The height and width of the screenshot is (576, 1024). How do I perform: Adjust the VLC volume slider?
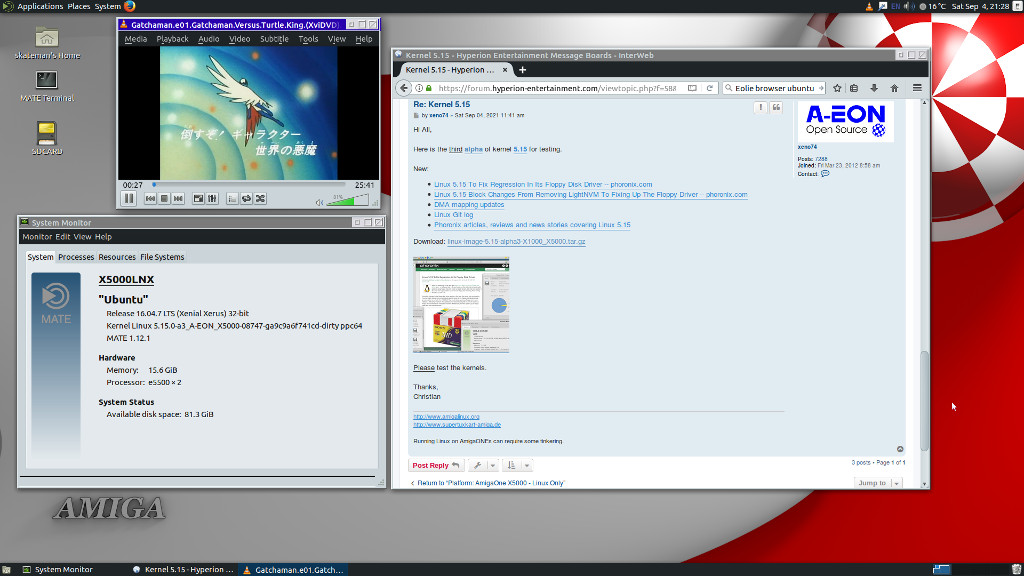(x=347, y=200)
